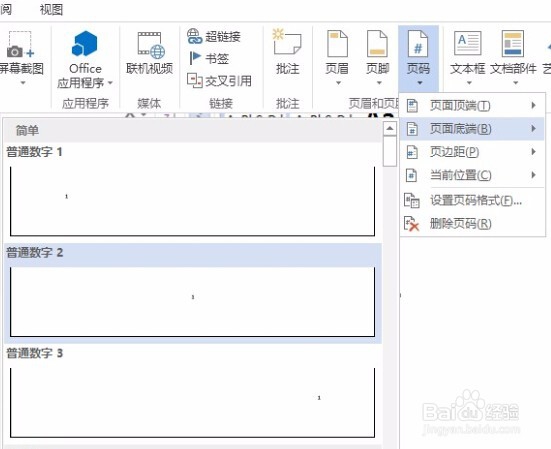Screen dimensions: 551x449
Task: Click the Page Number (页码) icon
Action: click(x=418, y=44)
